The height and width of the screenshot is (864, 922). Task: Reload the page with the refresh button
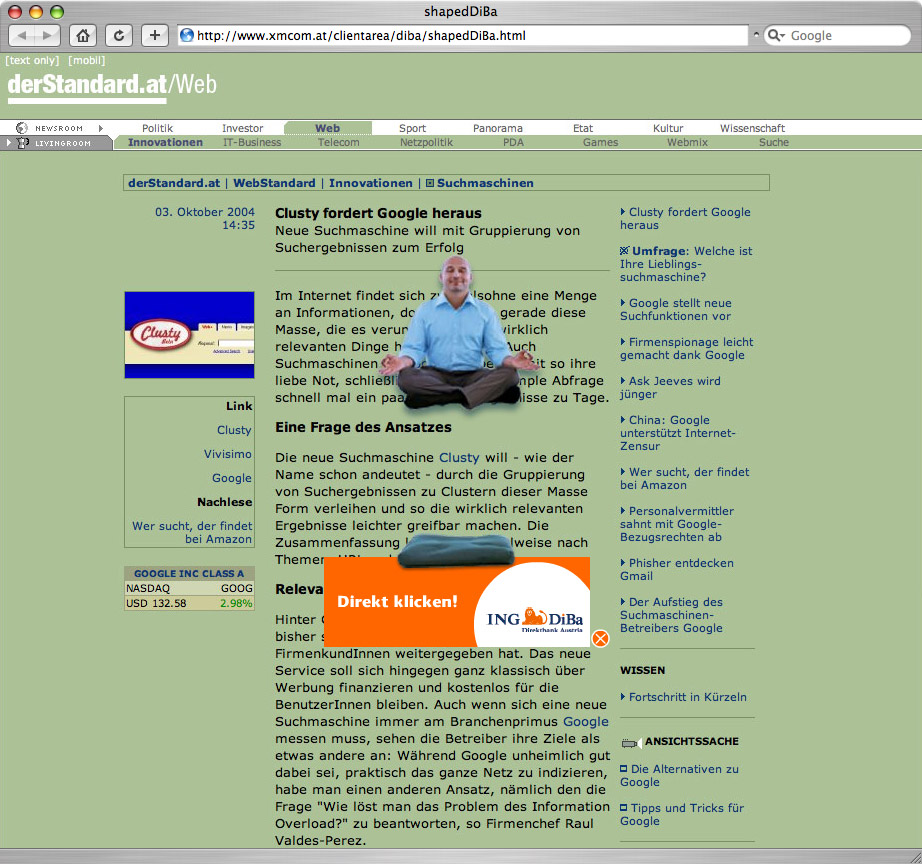click(x=119, y=35)
